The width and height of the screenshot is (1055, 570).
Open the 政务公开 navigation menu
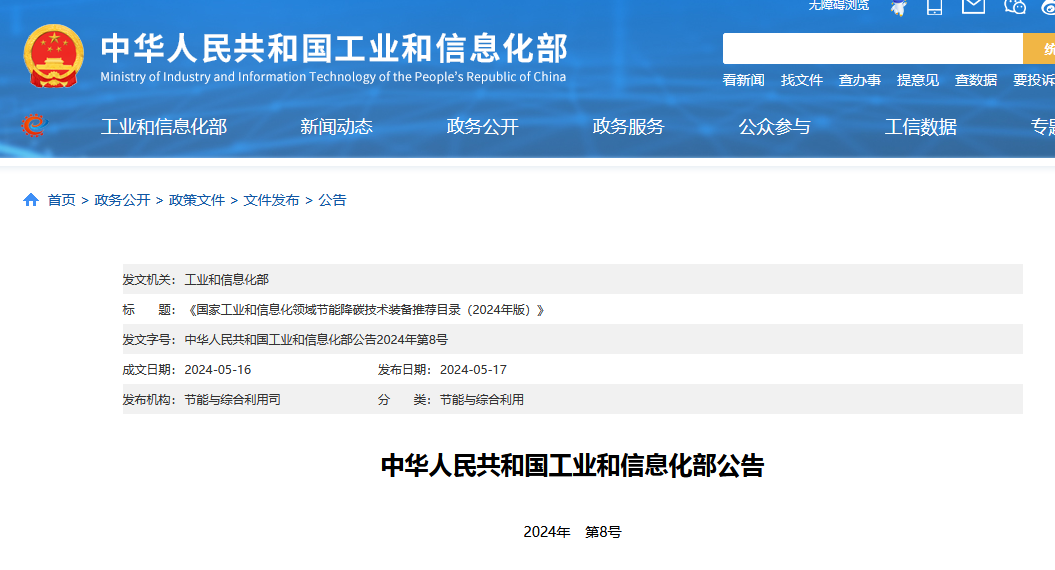pyautogui.click(x=482, y=127)
